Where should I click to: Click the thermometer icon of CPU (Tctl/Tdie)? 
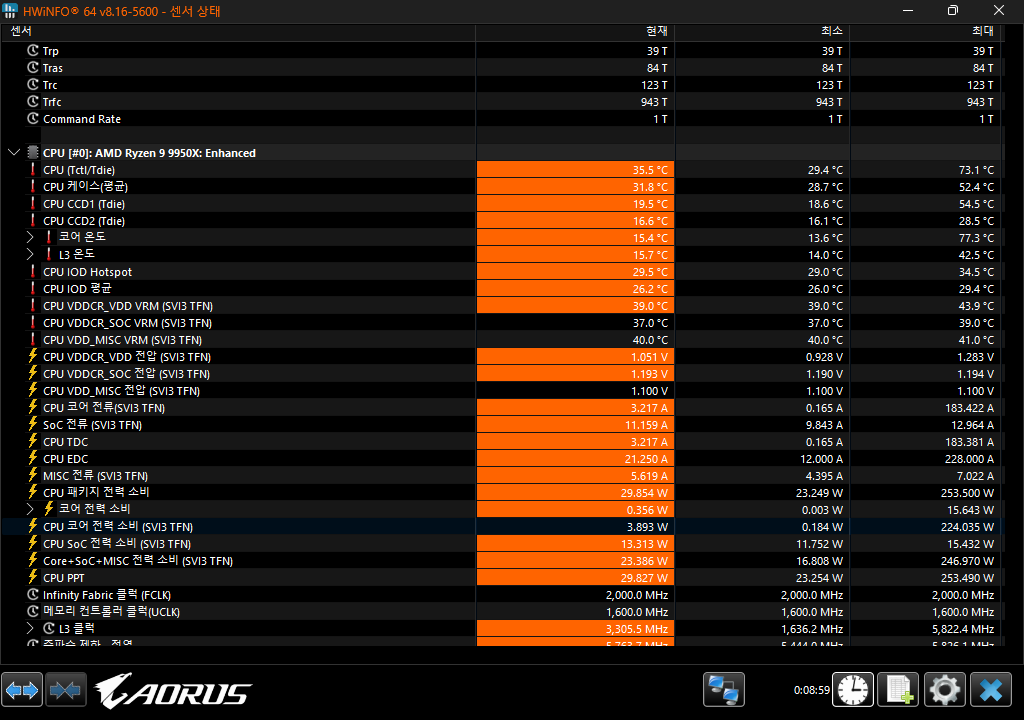pyautogui.click(x=33, y=169)
